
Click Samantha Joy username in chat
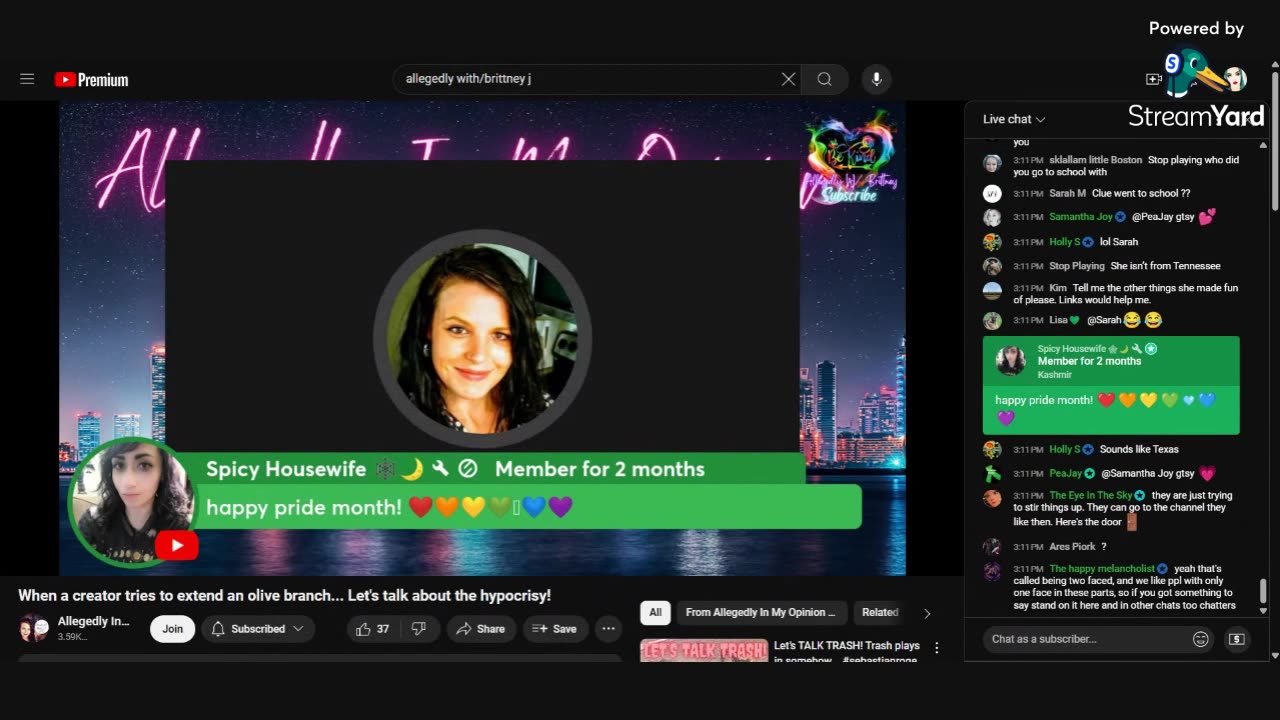point(1080,217)
